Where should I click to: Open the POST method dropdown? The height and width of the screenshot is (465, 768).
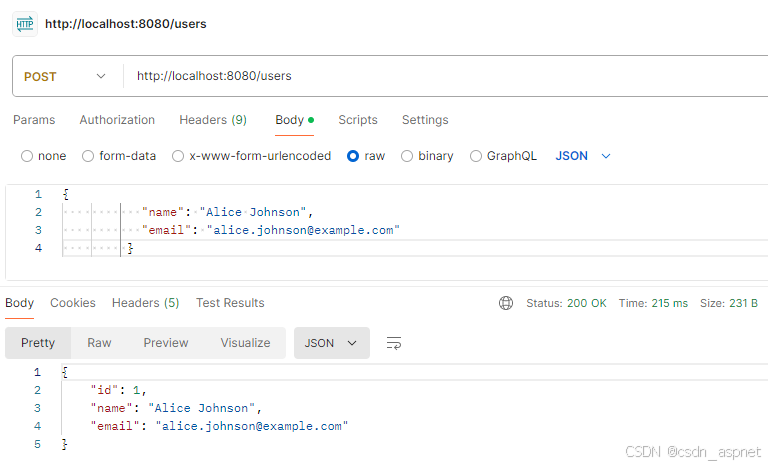(65, 76)
